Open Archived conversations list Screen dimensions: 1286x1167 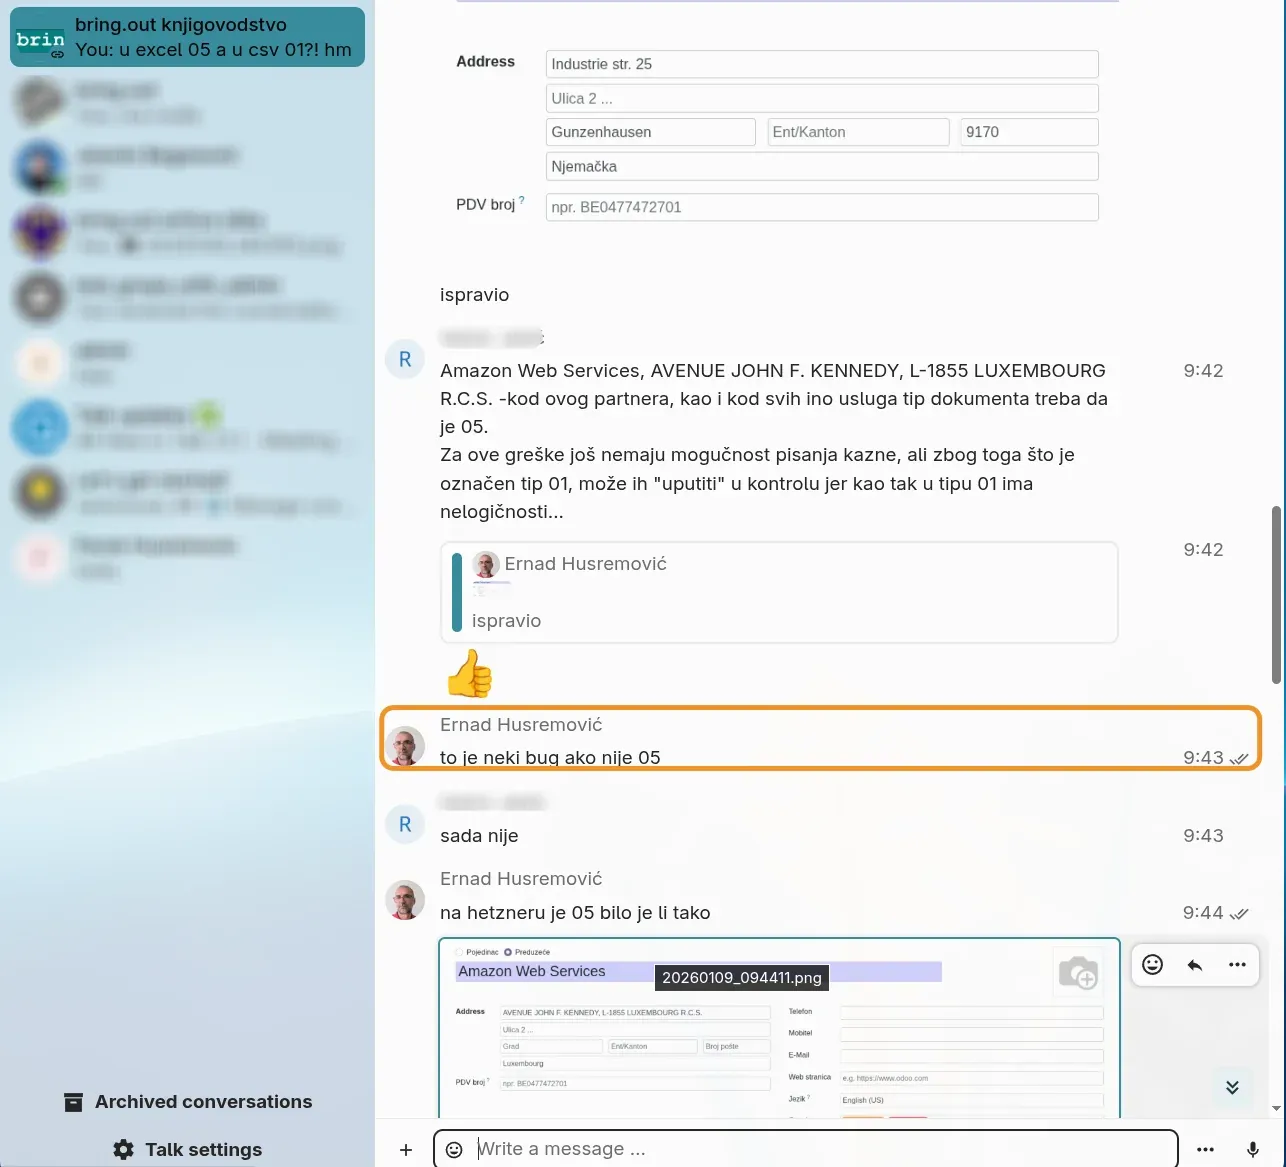[x=203, y=1102]
